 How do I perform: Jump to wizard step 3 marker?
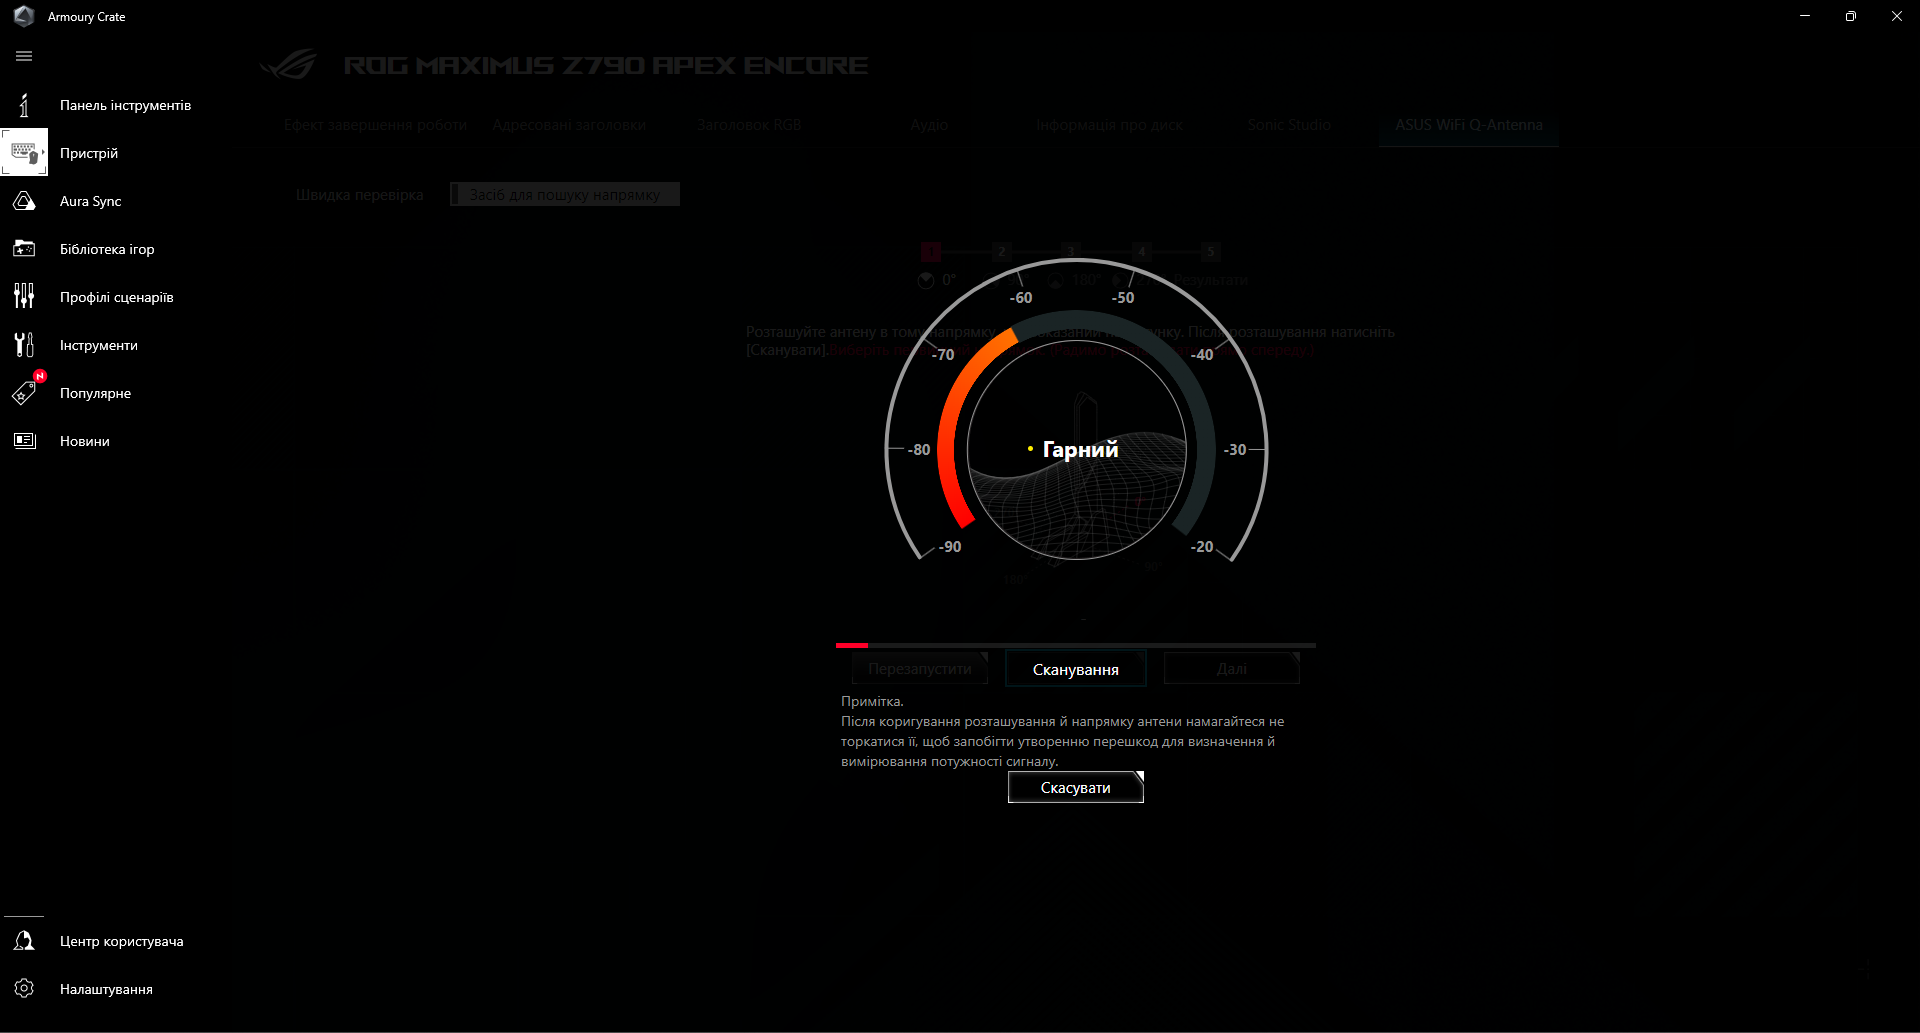tap(1070, 252)
